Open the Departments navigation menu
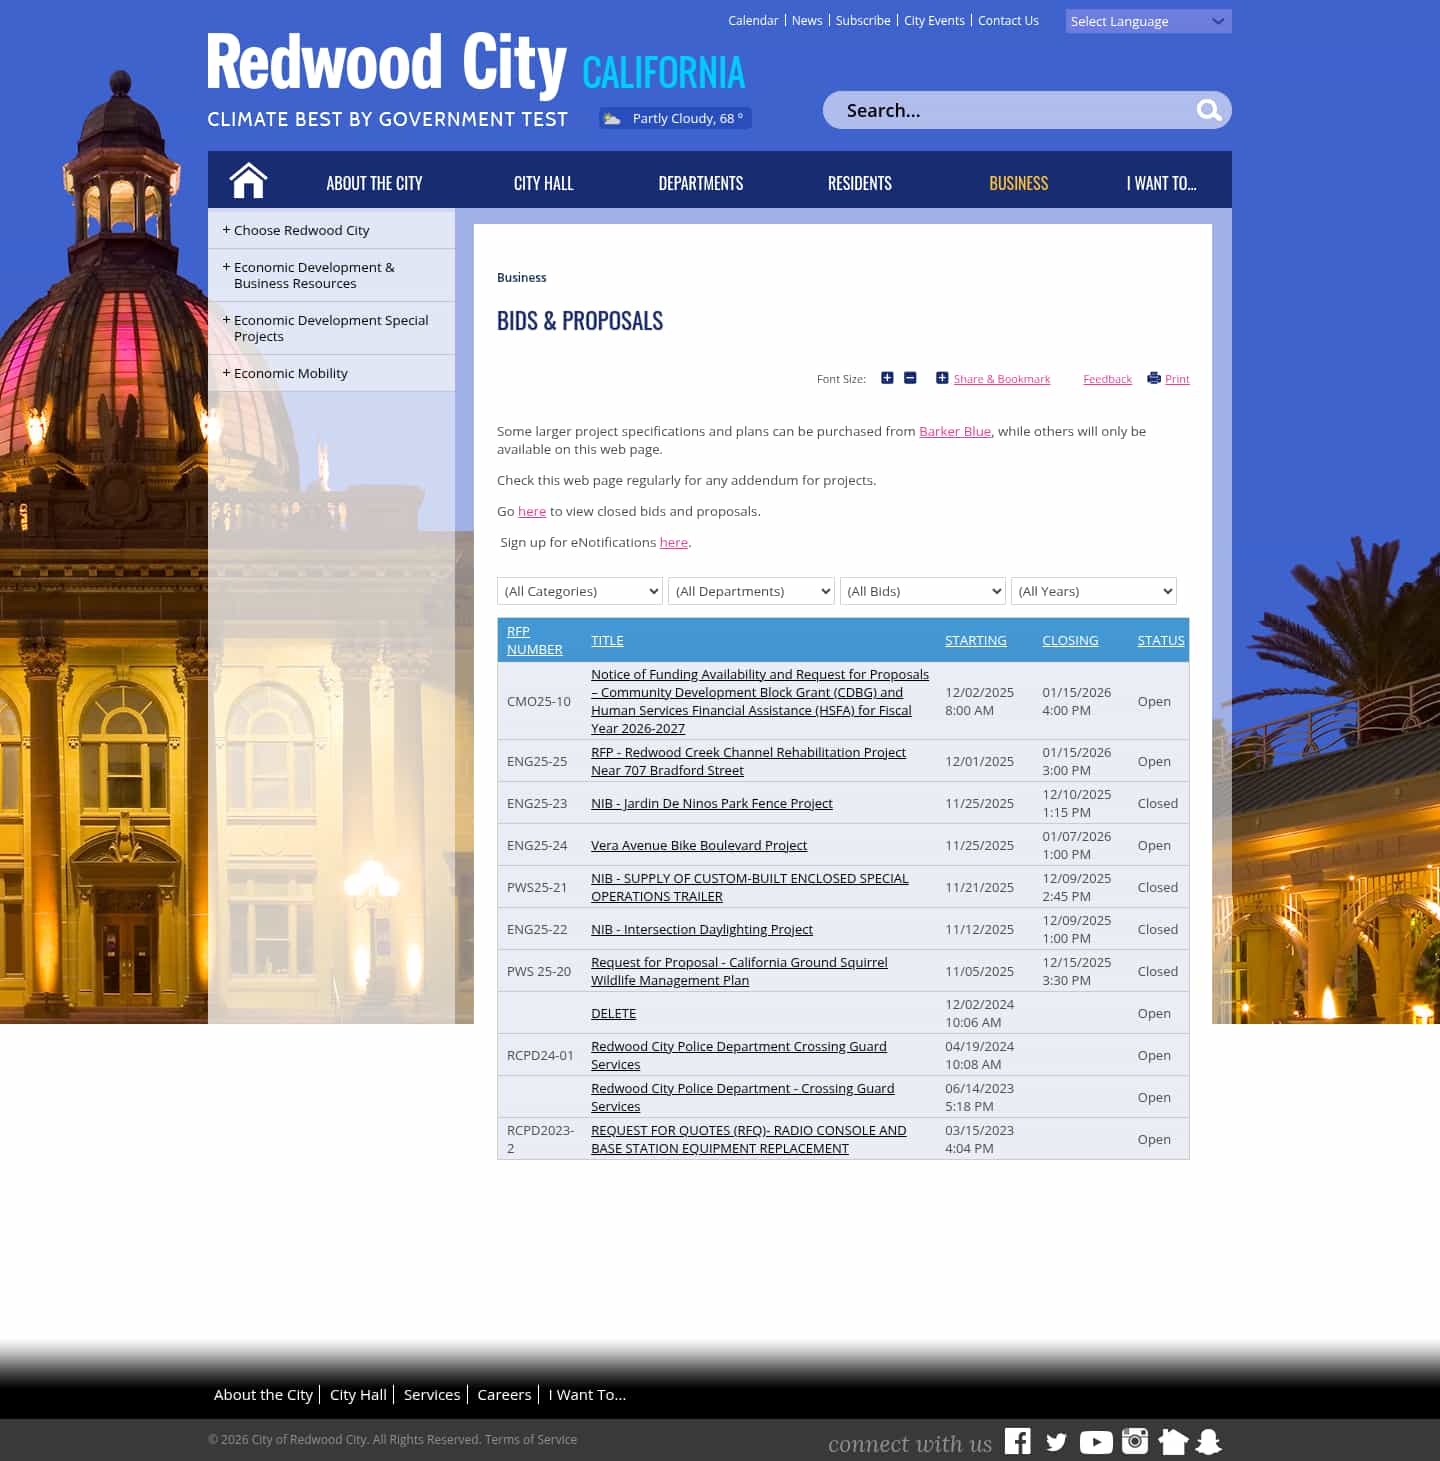1440x1461 pixels. (700, 183)
